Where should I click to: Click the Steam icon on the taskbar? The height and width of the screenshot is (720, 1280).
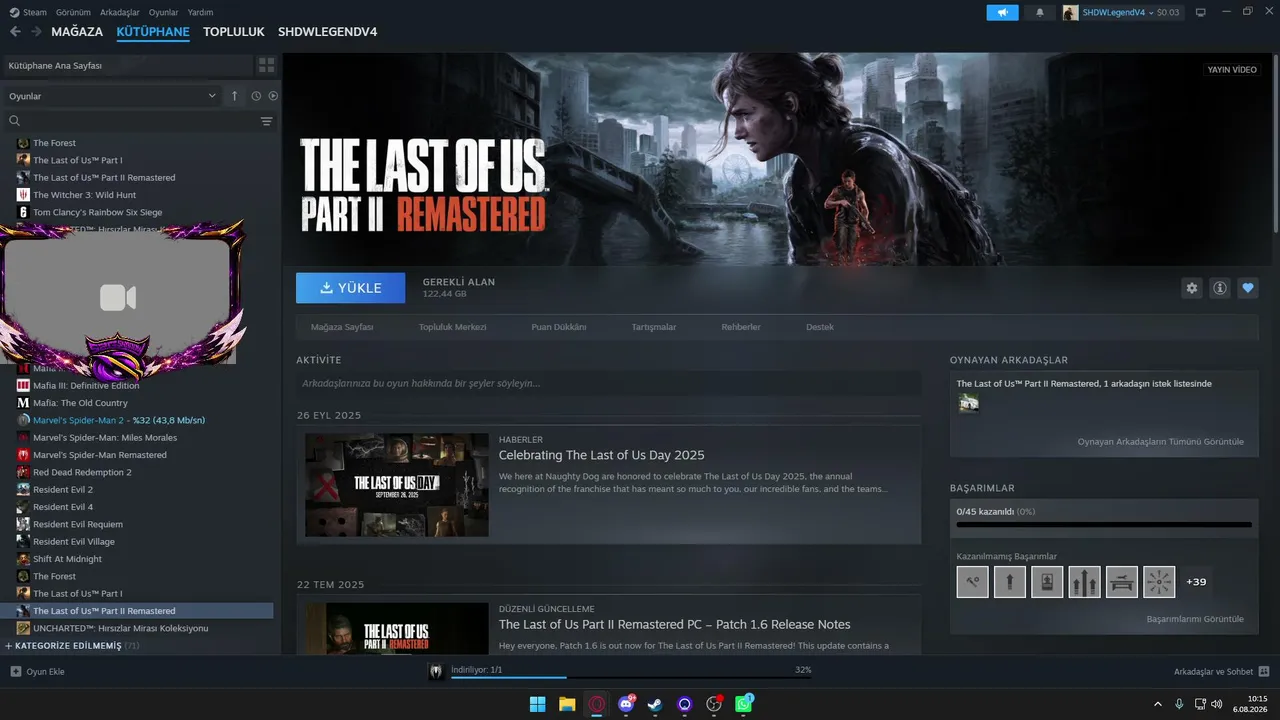click(x=655, y=704)
